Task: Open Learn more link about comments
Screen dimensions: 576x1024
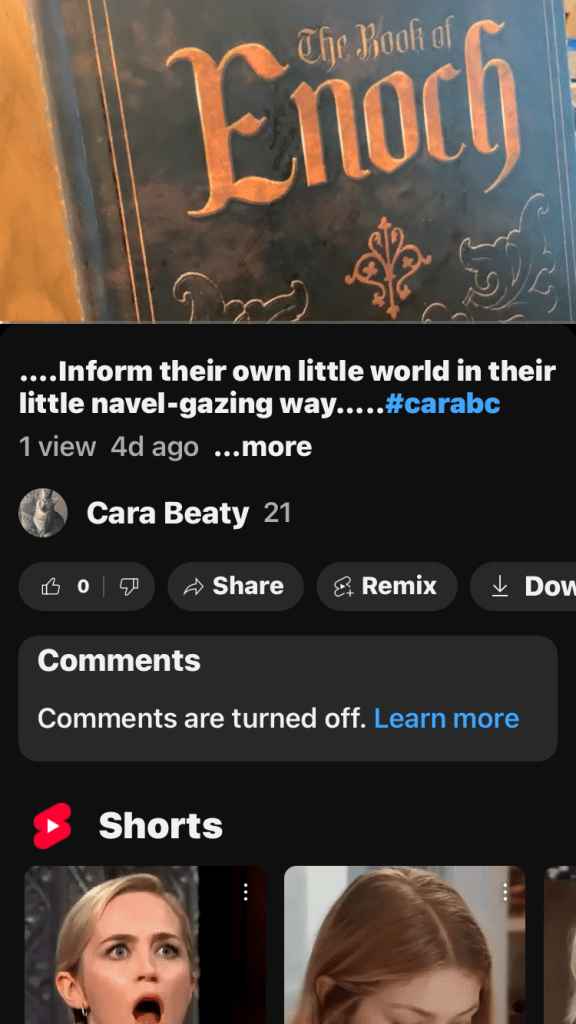Action: [447, 718]
